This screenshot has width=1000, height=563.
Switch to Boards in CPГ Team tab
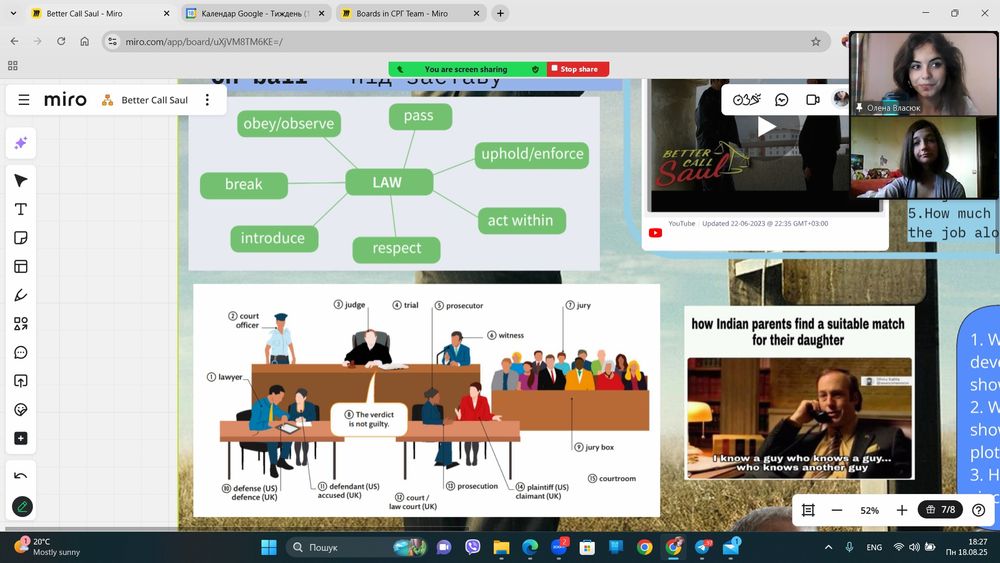coord(411,13)
